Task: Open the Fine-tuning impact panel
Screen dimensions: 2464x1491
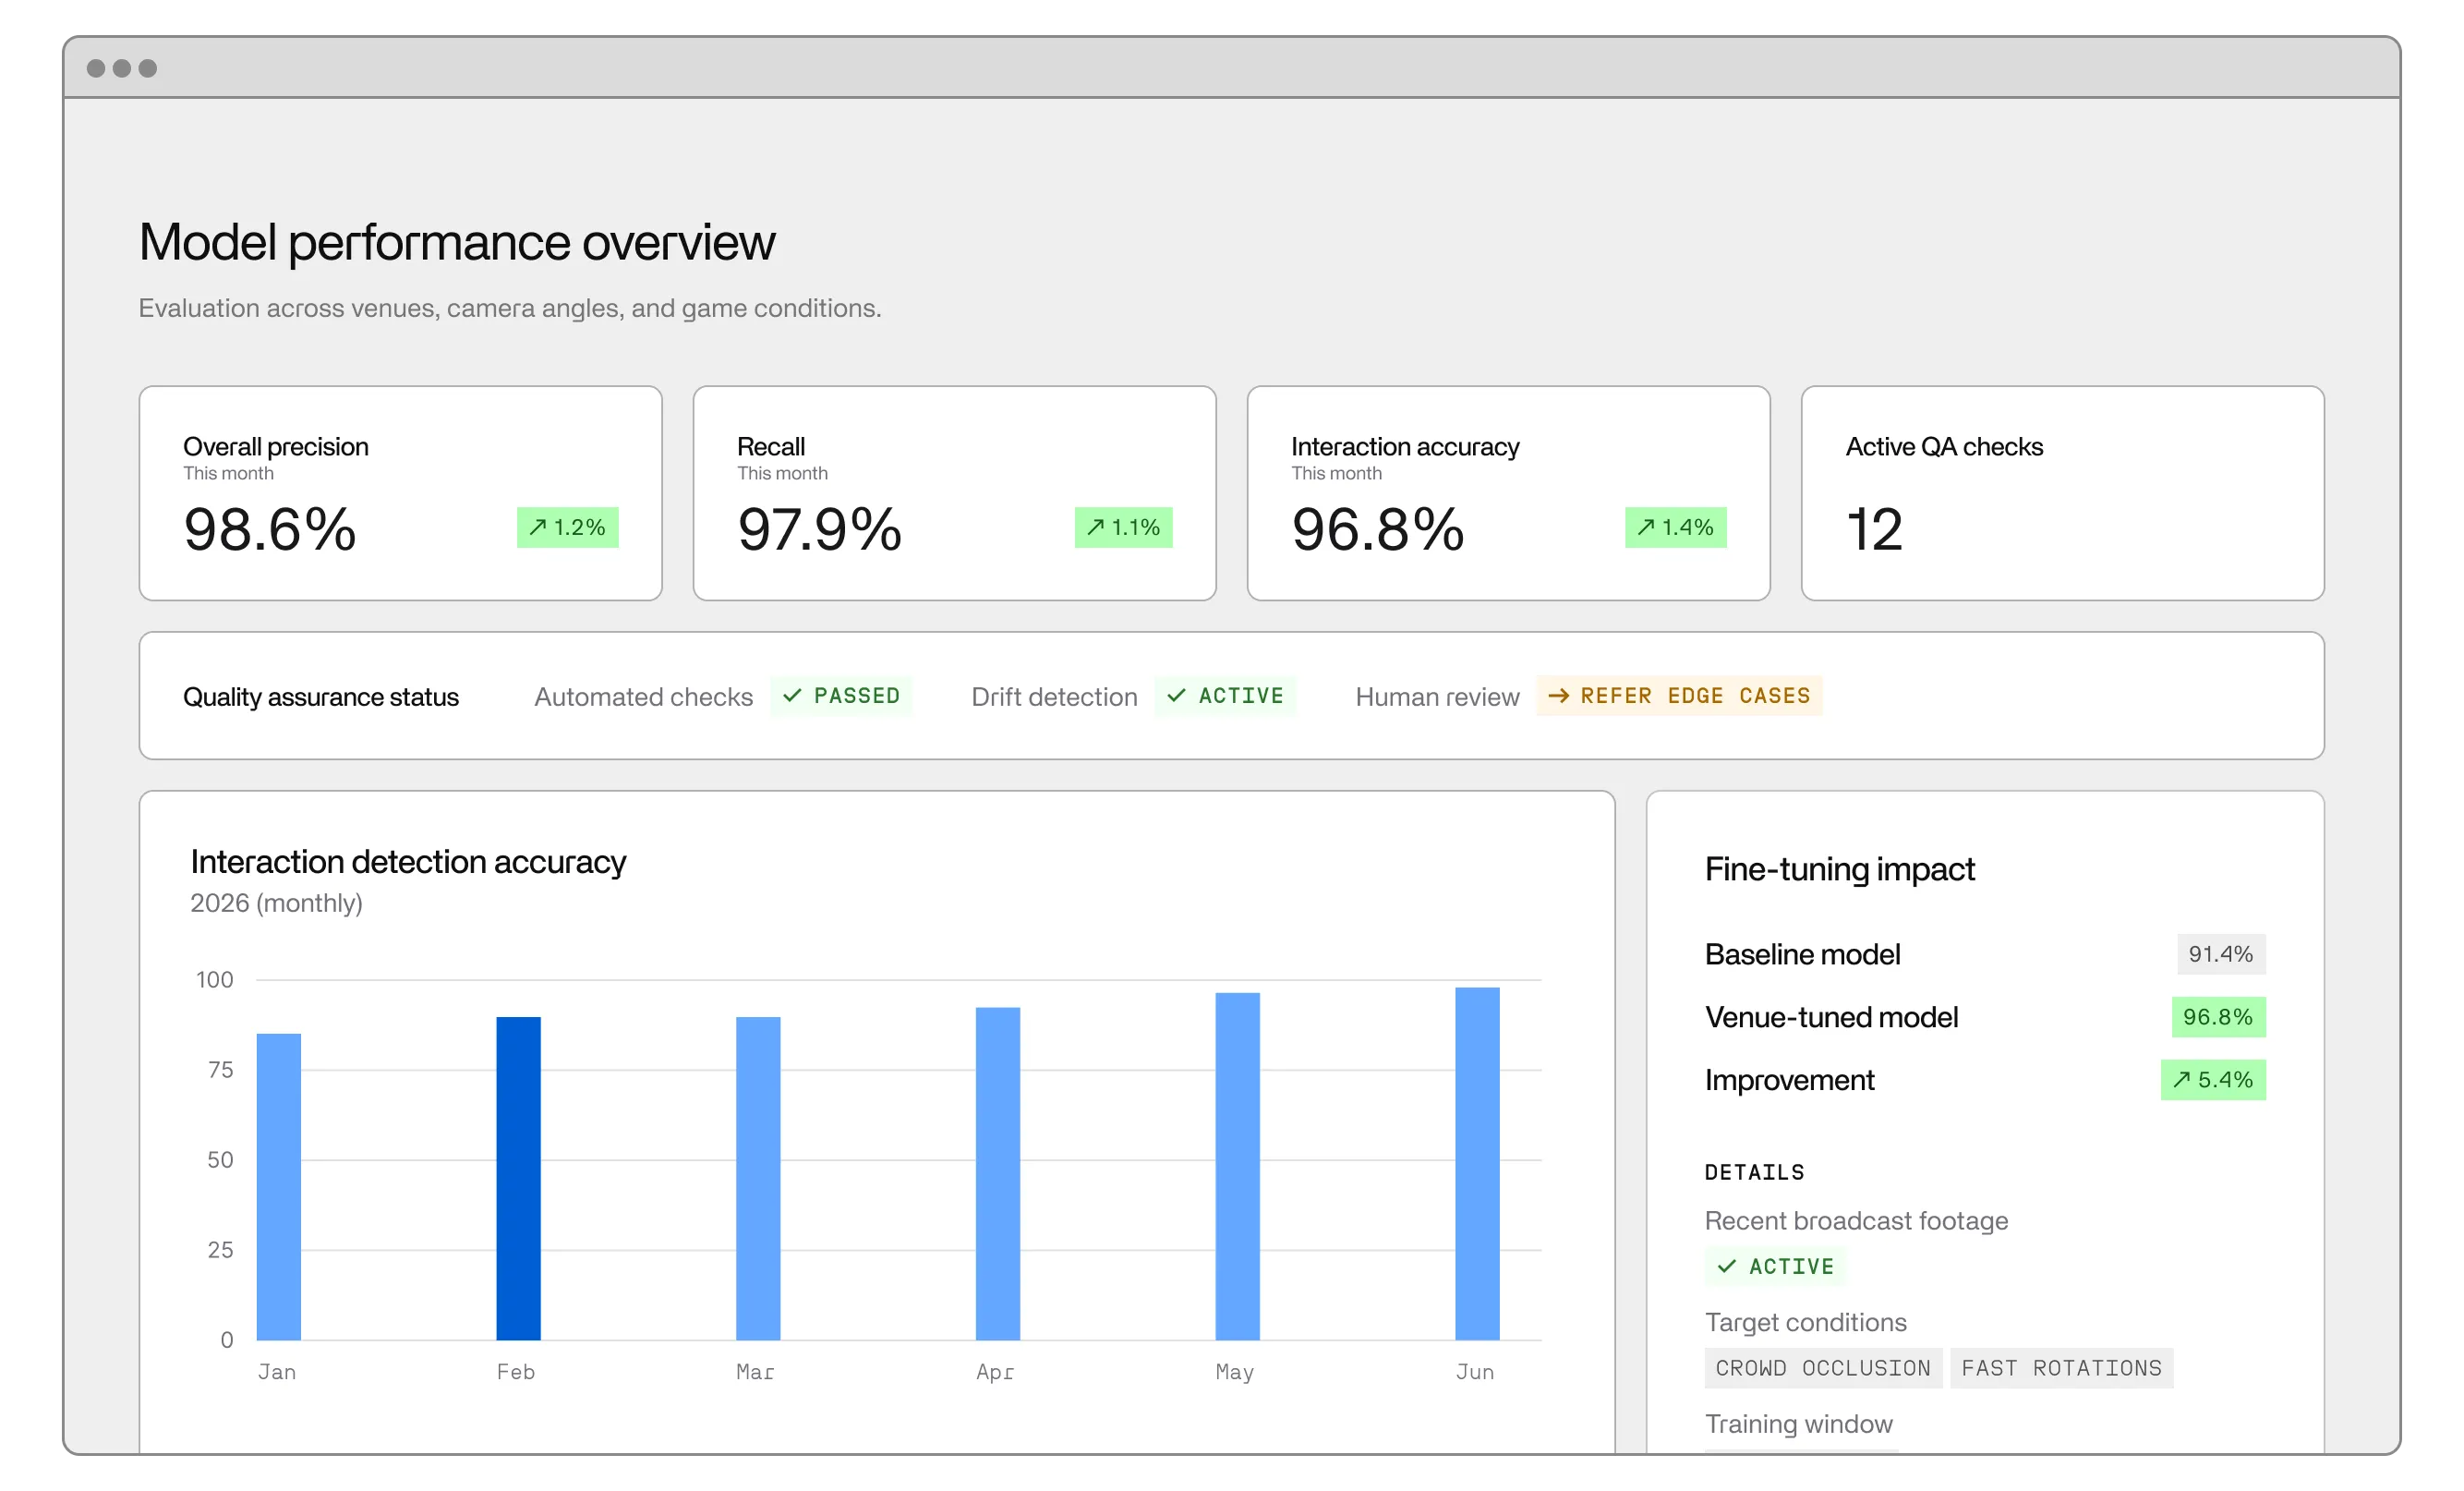Action: click(x=1840, y=869)
